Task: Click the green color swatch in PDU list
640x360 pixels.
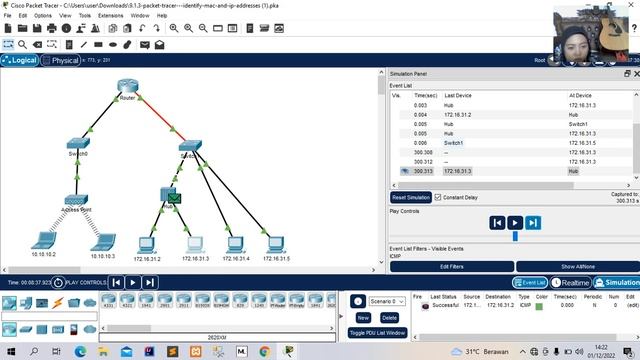Action: pyautogui.click(x=539, y=306)
